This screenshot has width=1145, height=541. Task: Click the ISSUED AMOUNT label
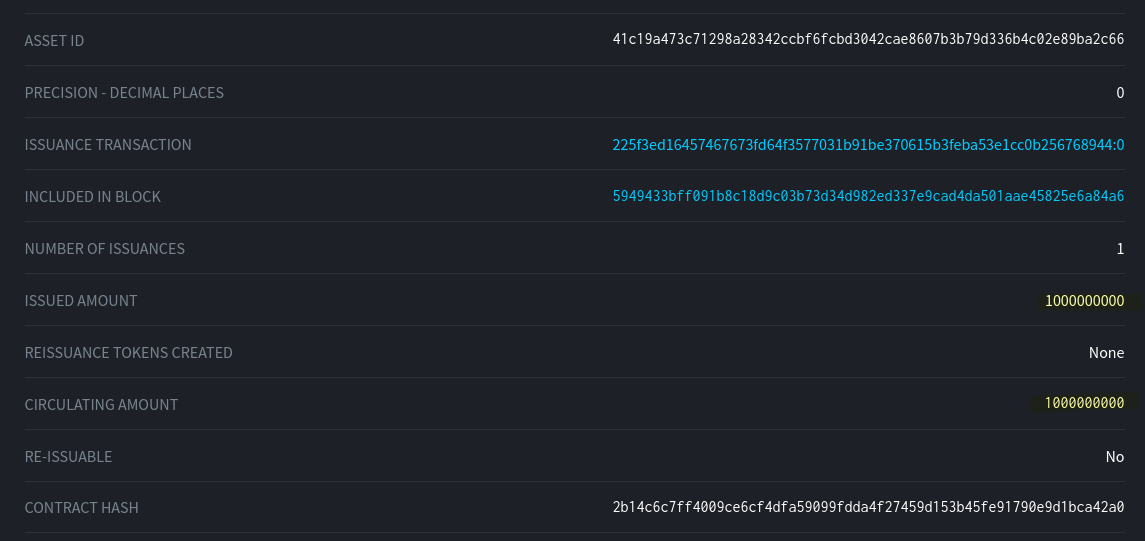tap(81, 301)
